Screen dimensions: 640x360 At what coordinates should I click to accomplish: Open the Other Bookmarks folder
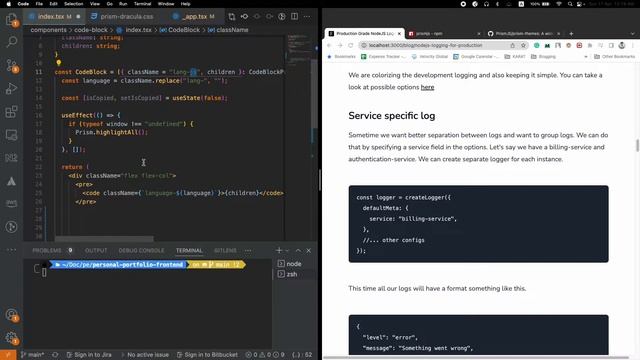click(x=614, y=57)
